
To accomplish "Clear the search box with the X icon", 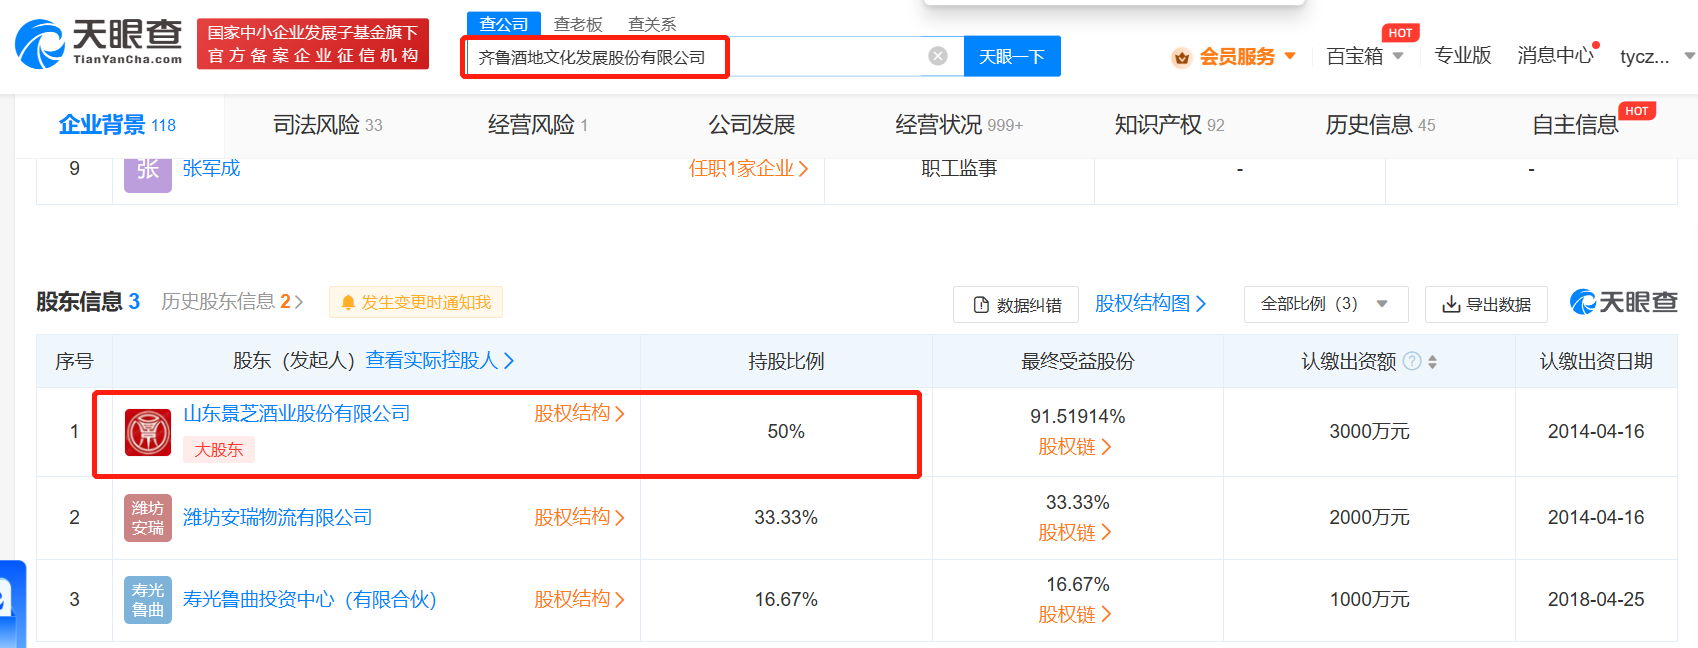I will tap(938, 56).
